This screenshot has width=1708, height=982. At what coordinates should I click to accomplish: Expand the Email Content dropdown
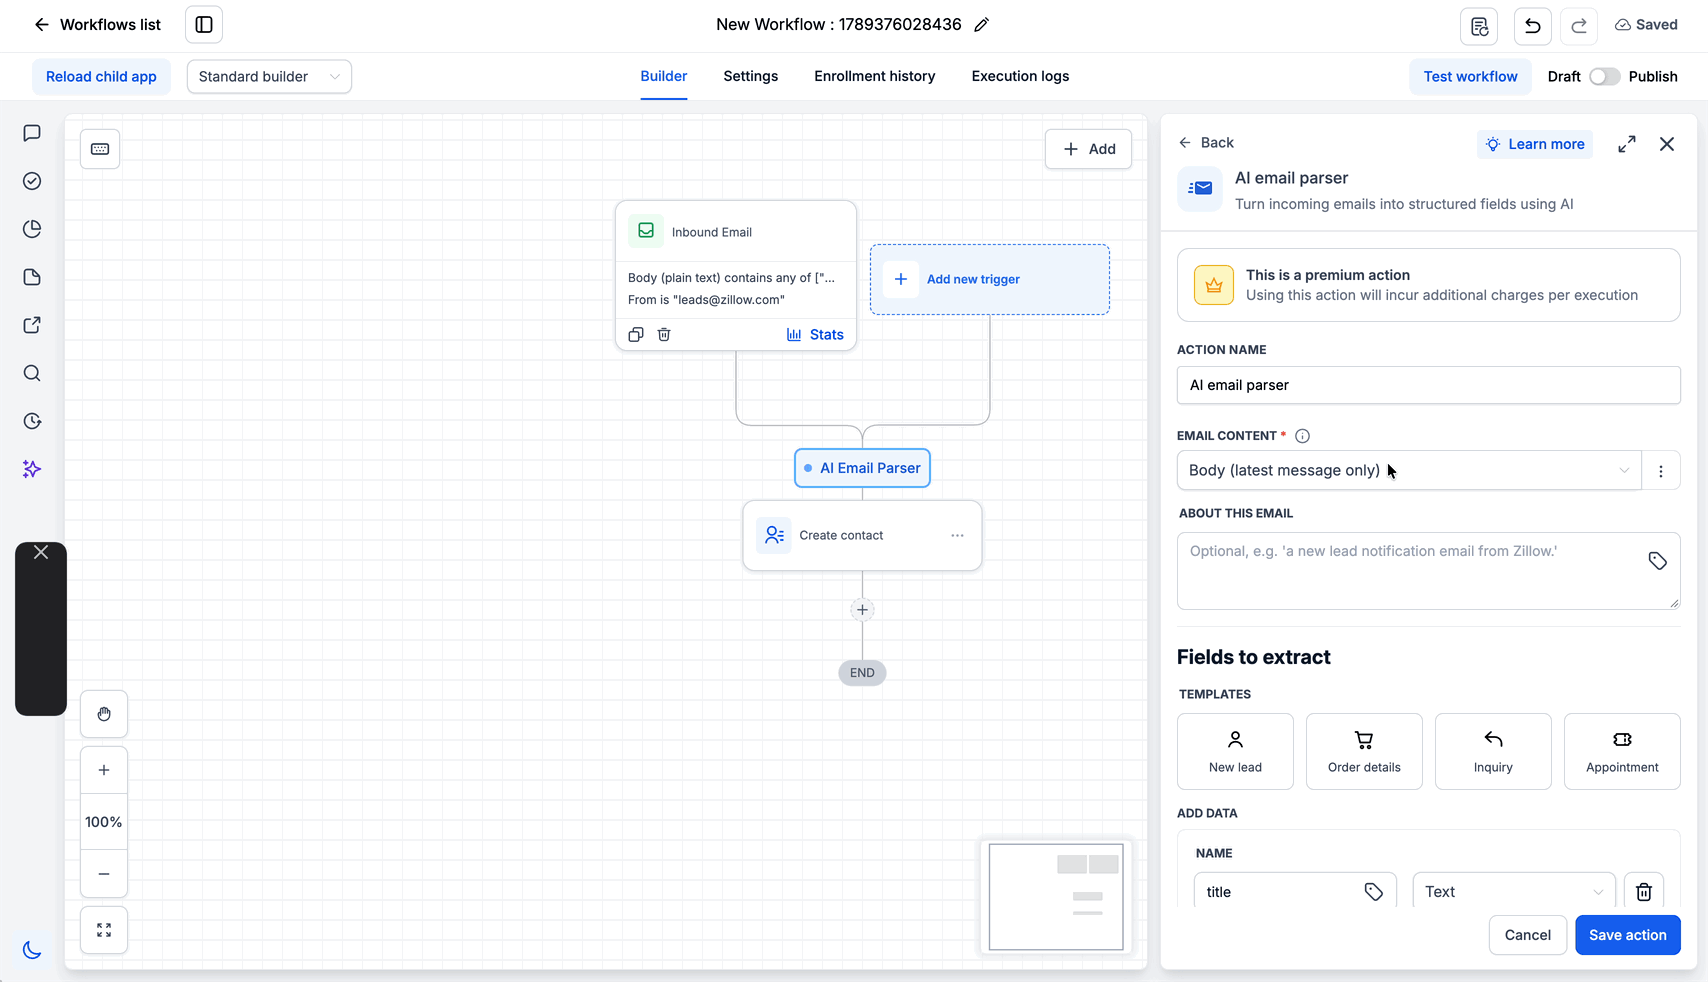click(1409, 470)
